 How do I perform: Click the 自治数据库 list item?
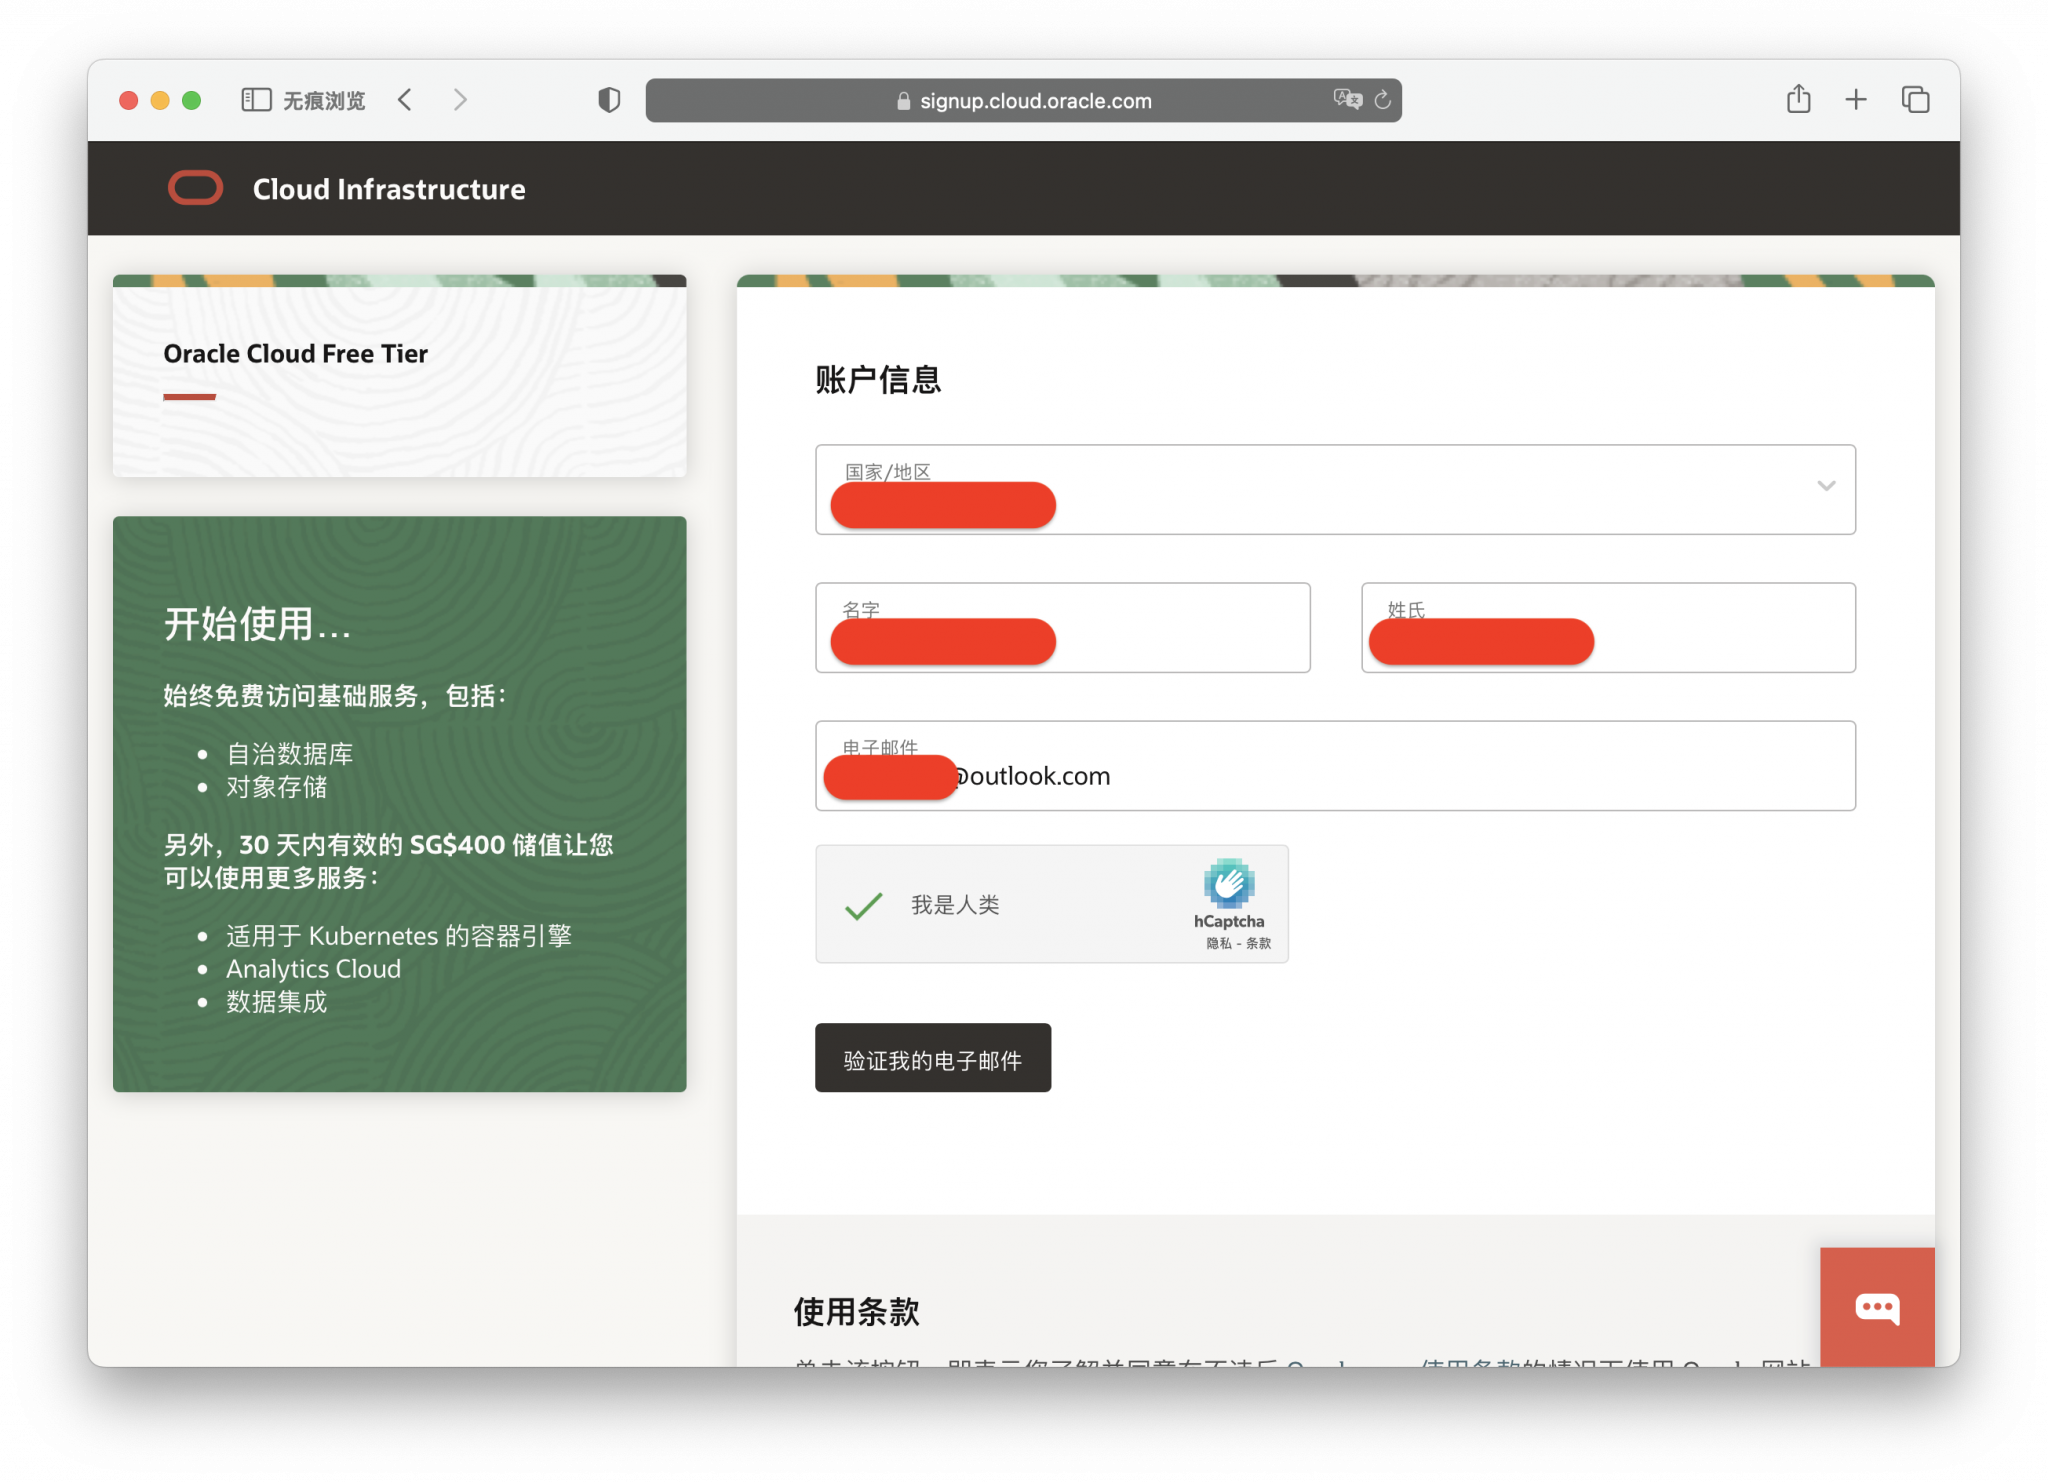(289, 753)
